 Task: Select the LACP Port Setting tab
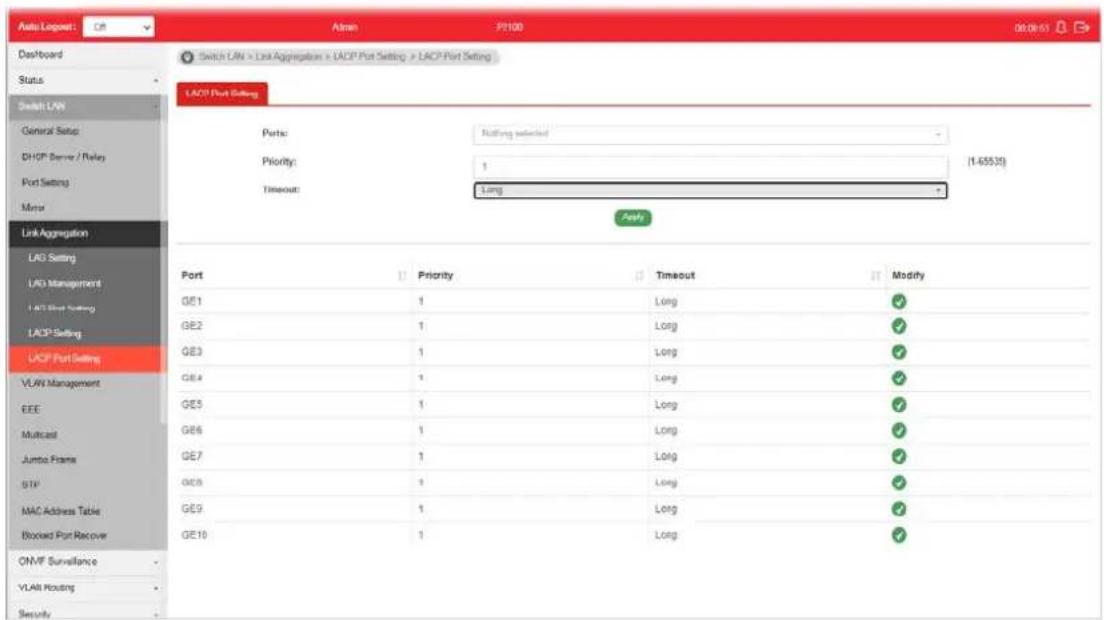coord(222,94)
